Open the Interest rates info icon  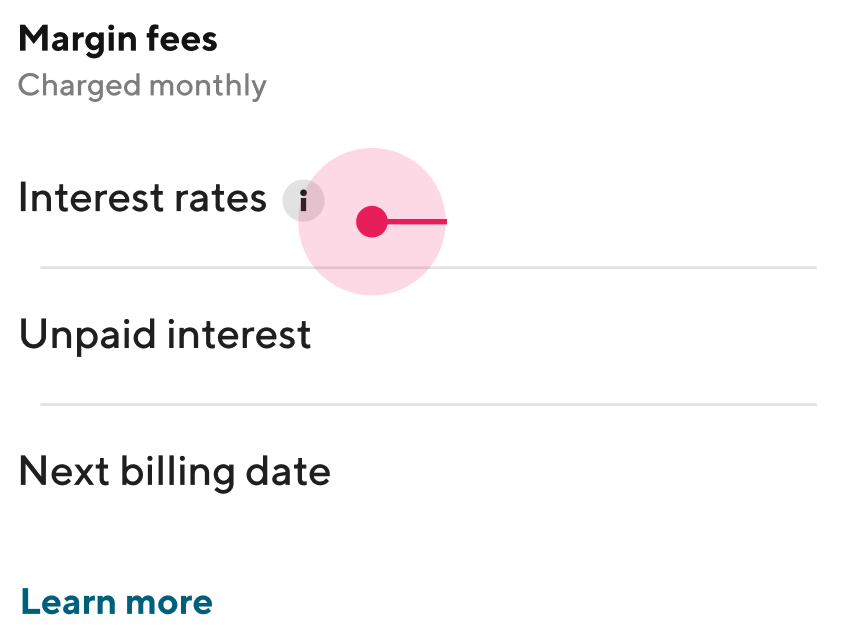[303, 200]
